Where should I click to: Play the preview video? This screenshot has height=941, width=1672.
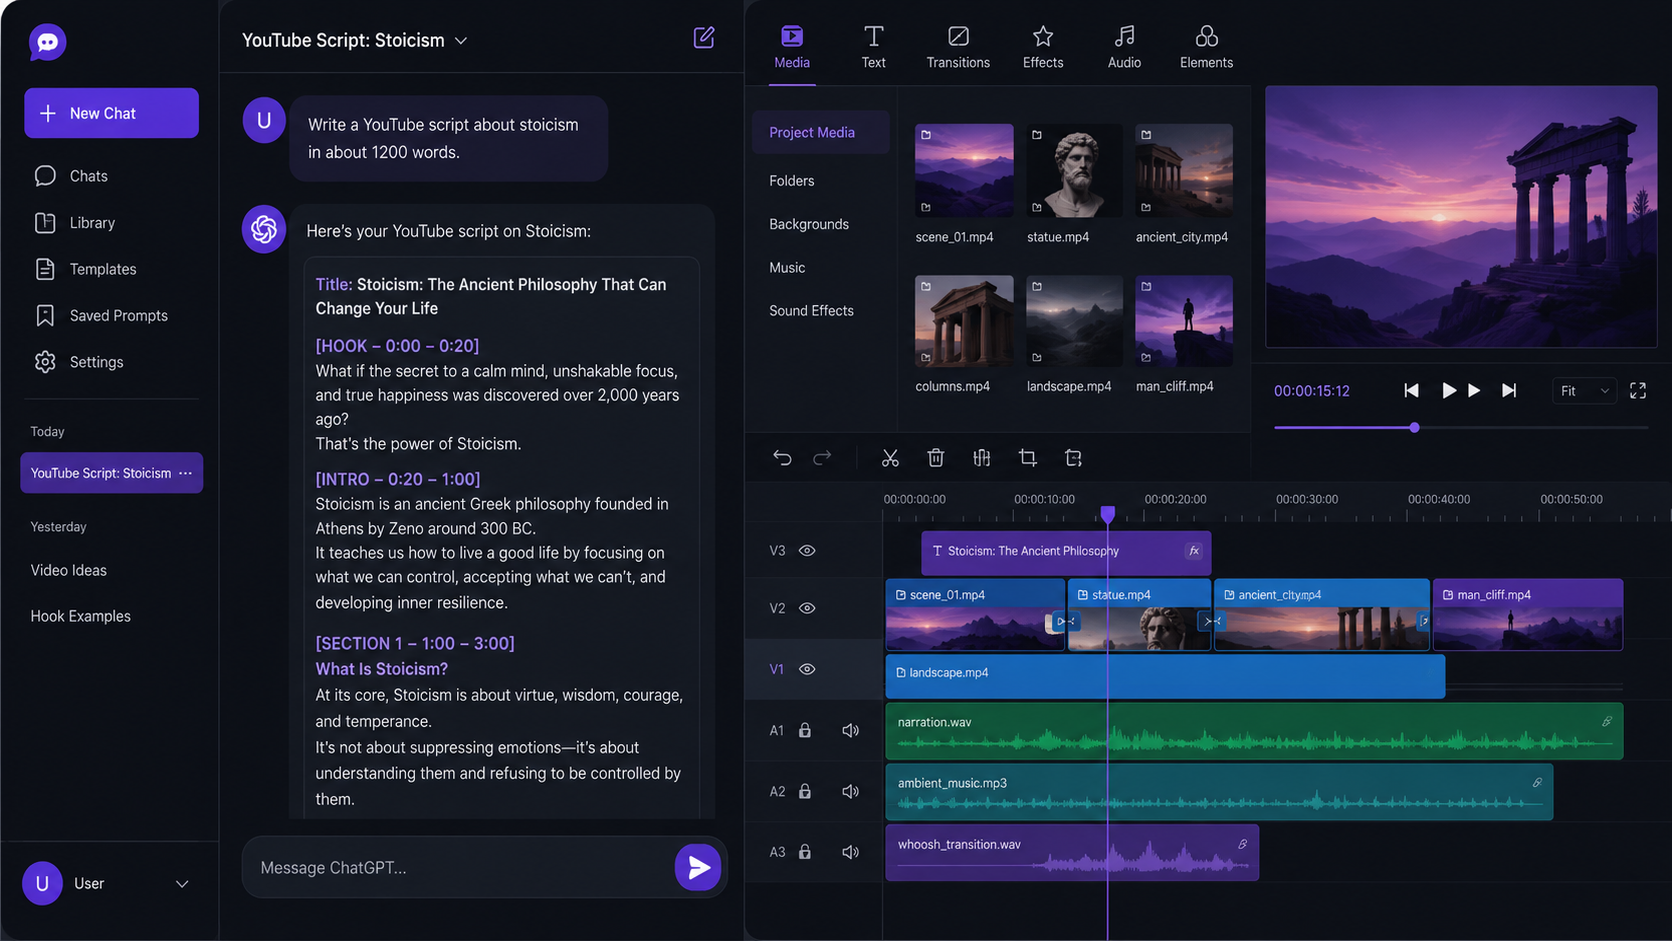point(1448,391)
